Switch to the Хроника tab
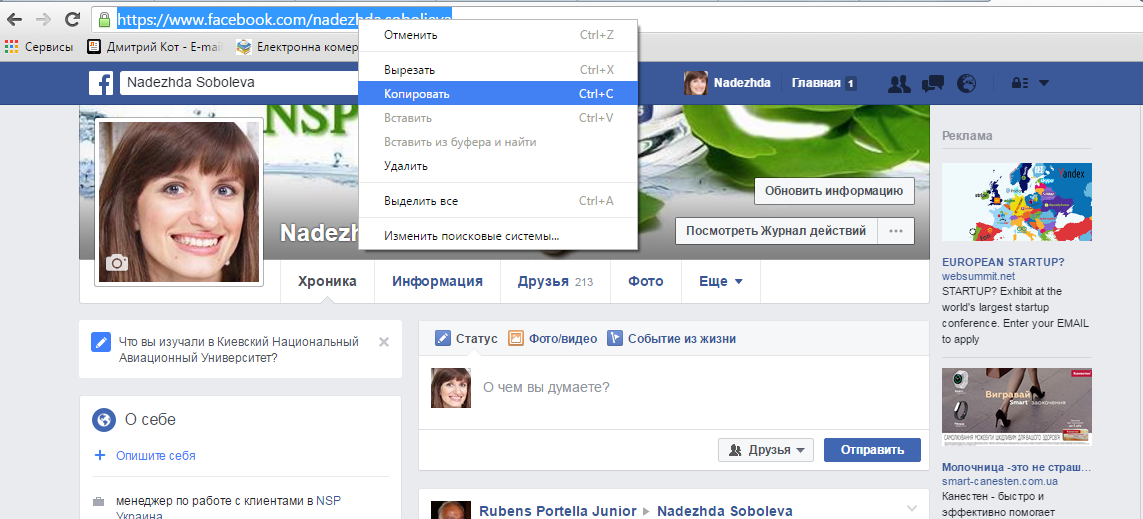The height and width of the screenshot is (519, 1143). pyautogui.click(x=327, y=281)
